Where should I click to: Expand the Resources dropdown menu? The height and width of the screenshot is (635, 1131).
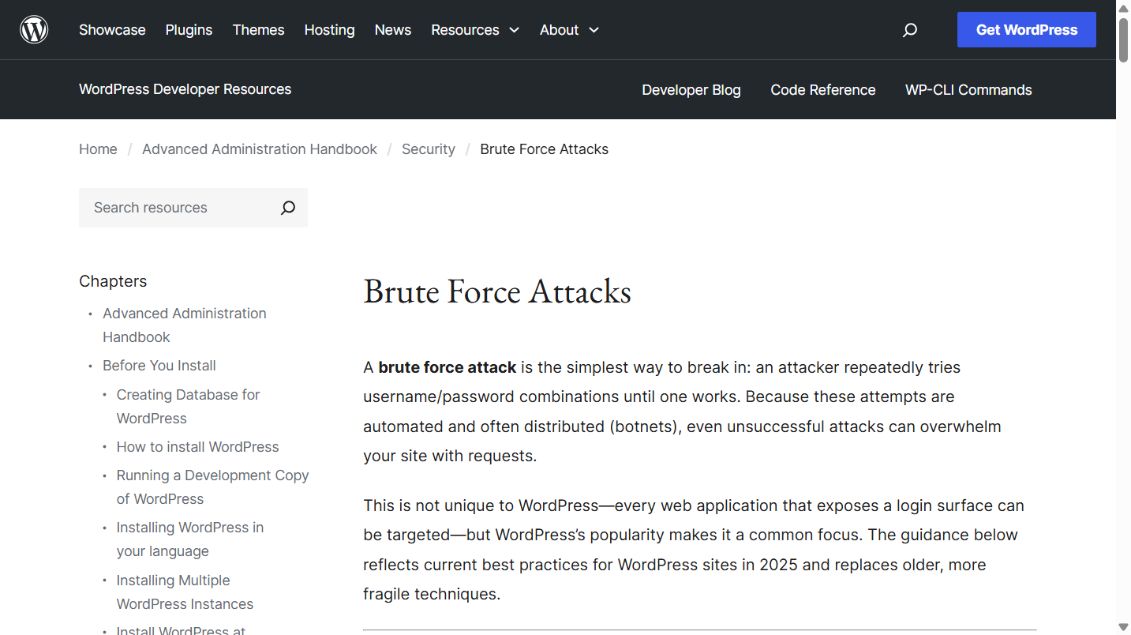coord(475,30)
